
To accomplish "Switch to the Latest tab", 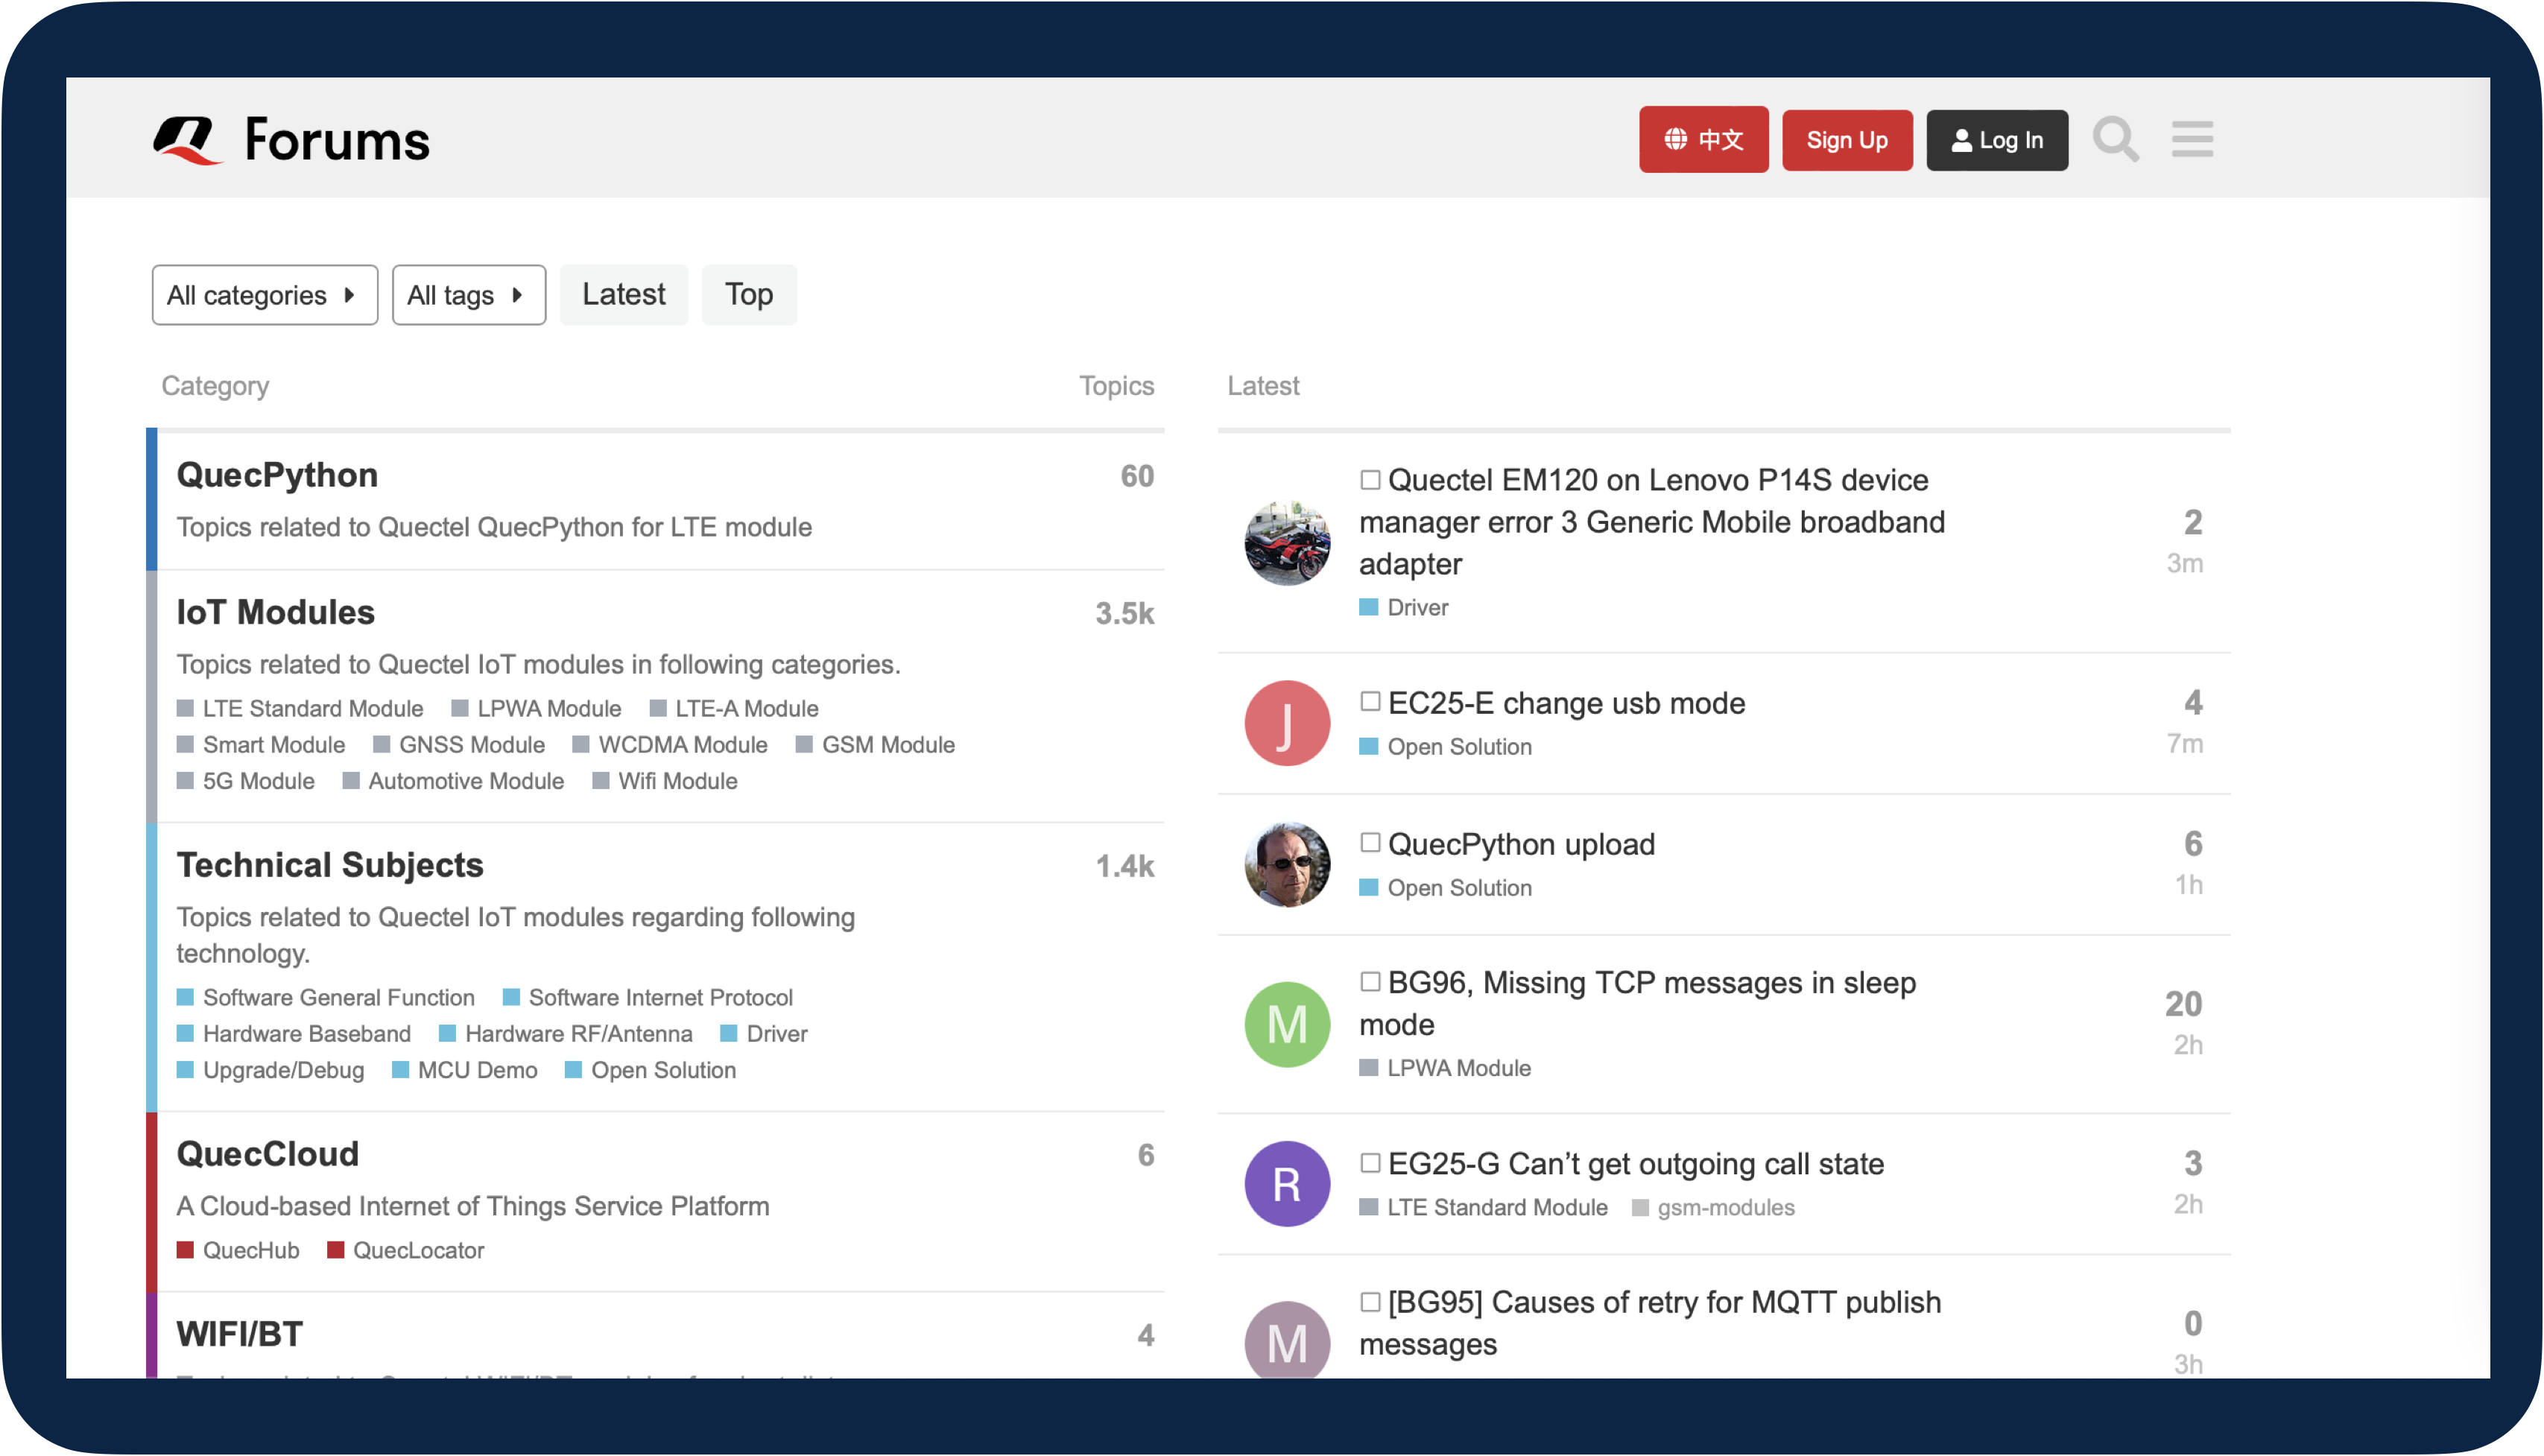I will pos(624,295).
